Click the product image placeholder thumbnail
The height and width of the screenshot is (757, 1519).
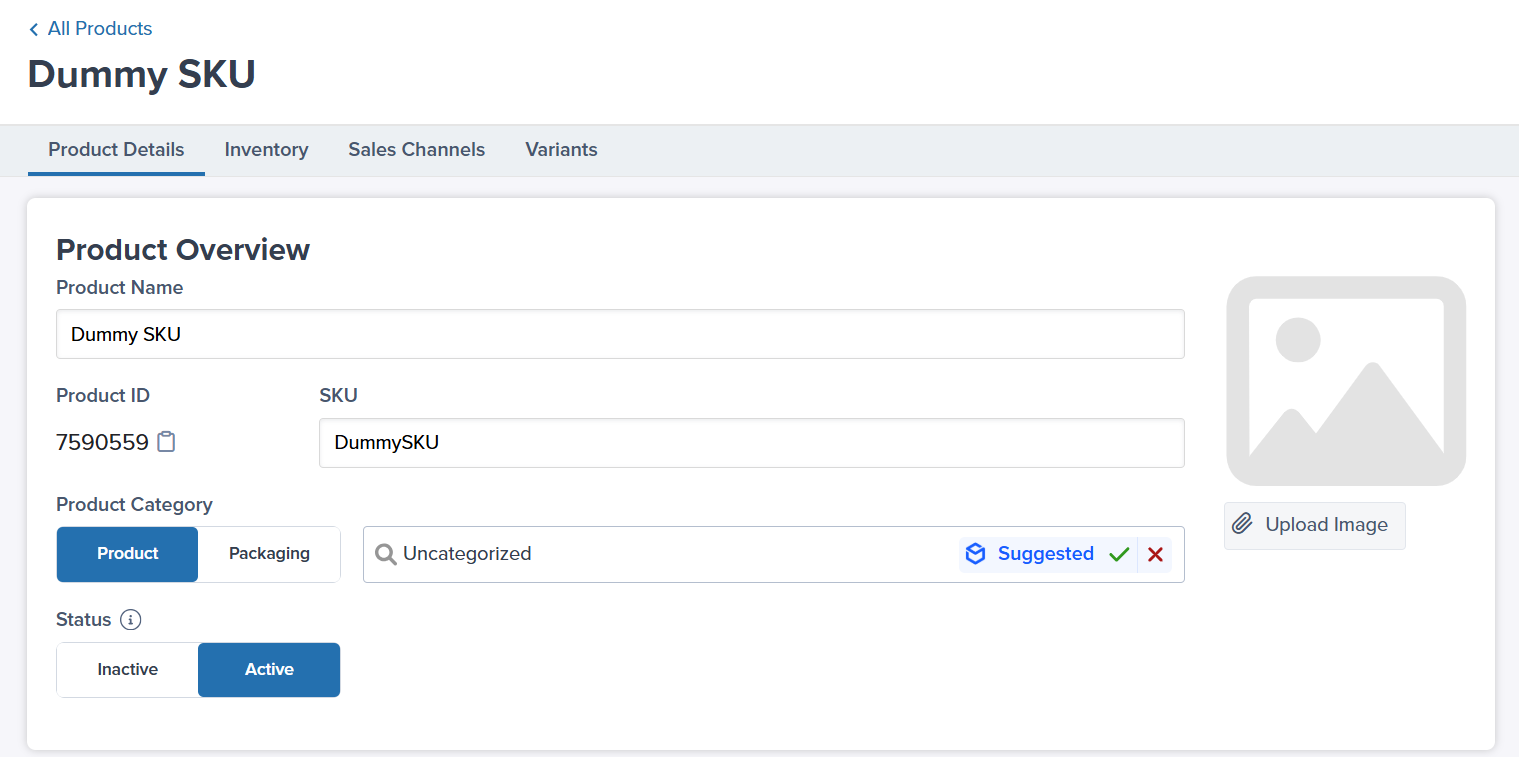pos(1346,380)
